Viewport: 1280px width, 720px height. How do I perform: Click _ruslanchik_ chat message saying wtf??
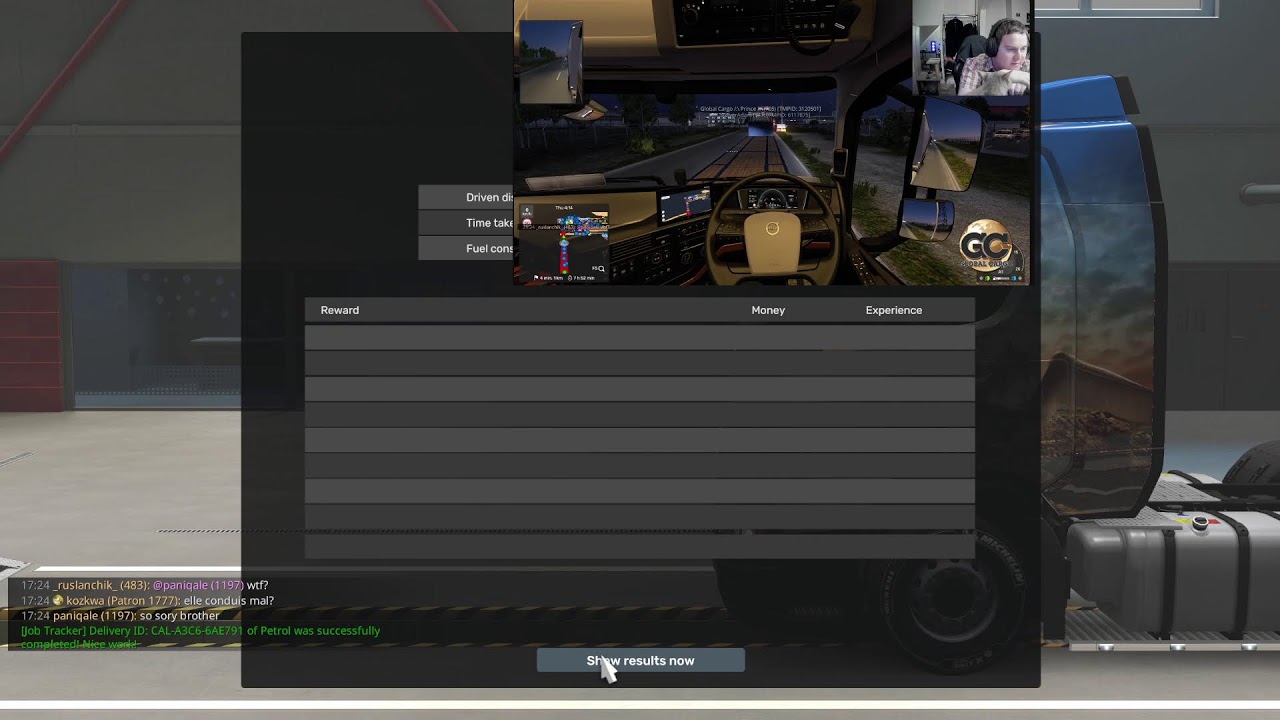[145, 585]
